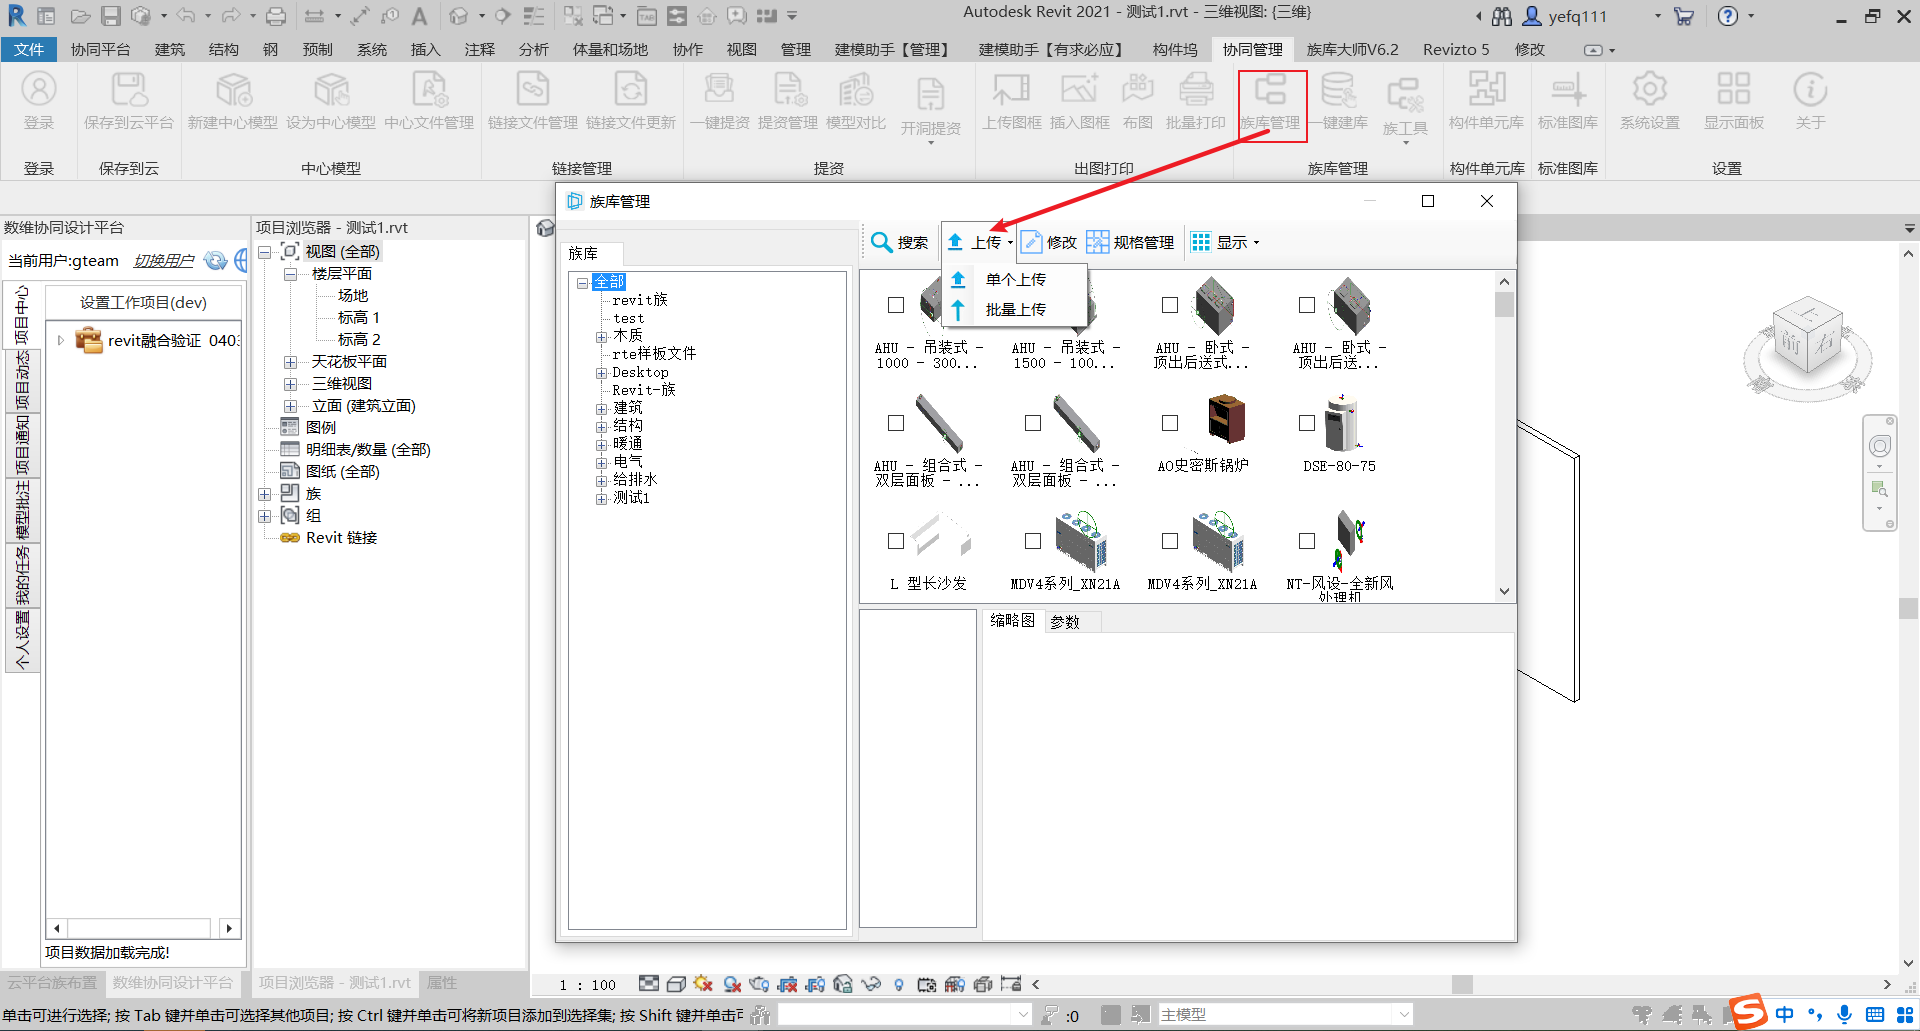This screenshot has width=1920, height=1031.
Task: Click 插入图框 ribbon icon
Action: 1080,100
